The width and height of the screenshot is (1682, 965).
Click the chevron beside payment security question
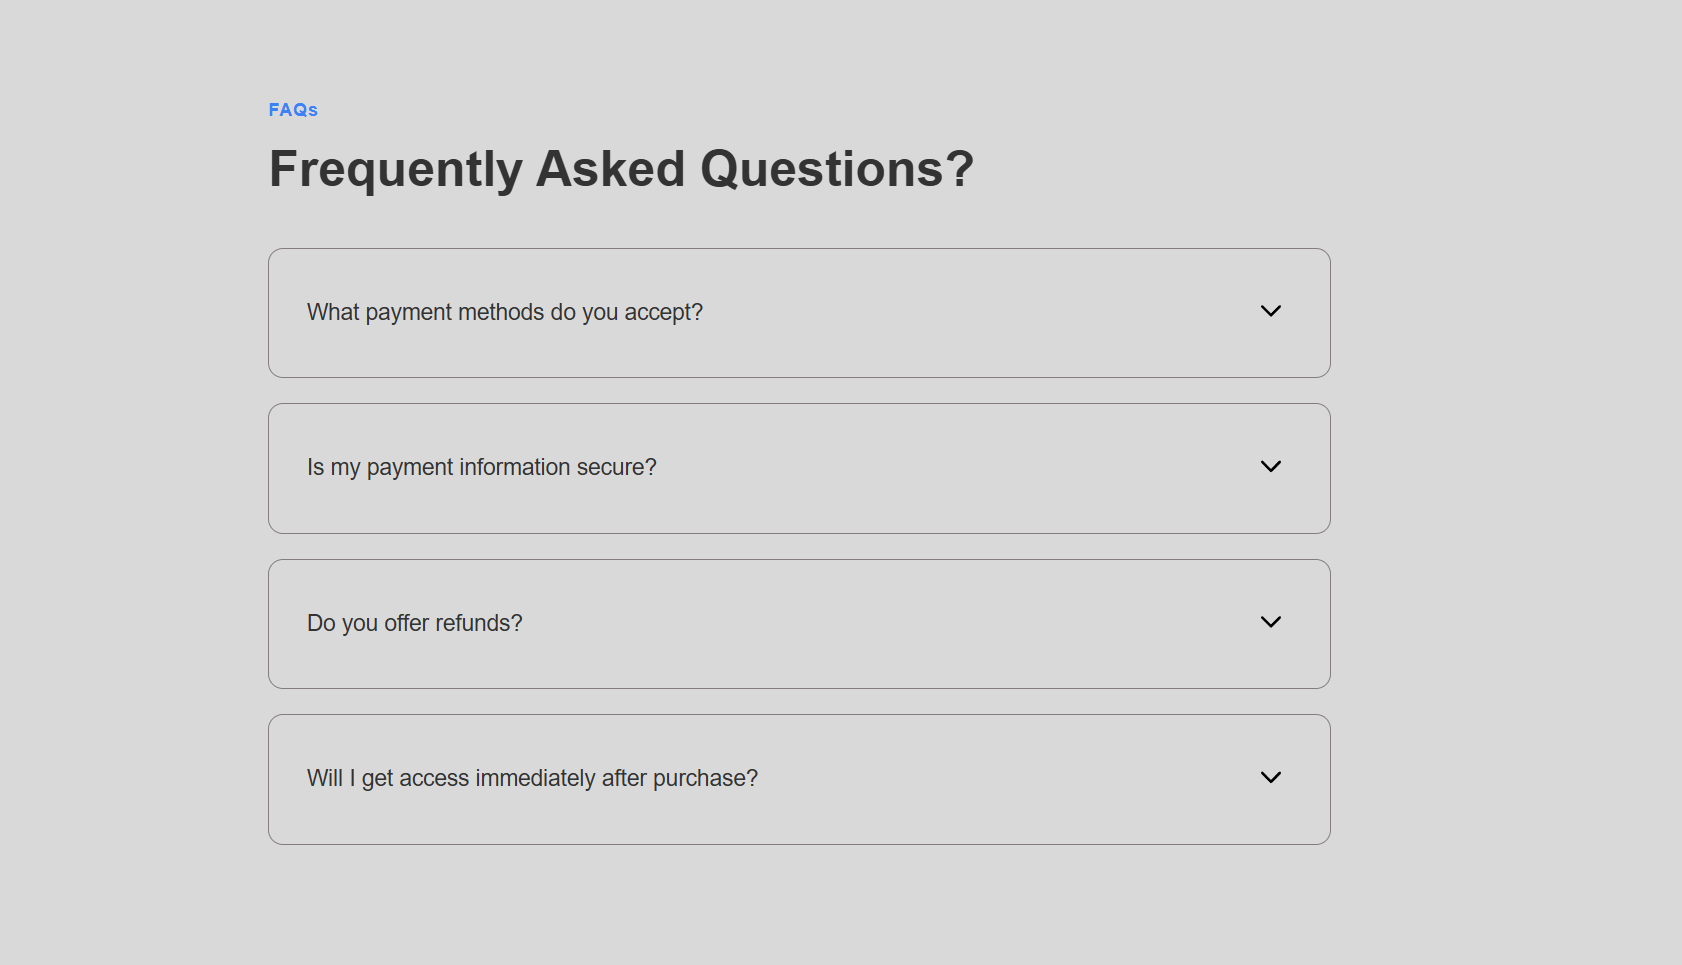[x=1271, y=467]
